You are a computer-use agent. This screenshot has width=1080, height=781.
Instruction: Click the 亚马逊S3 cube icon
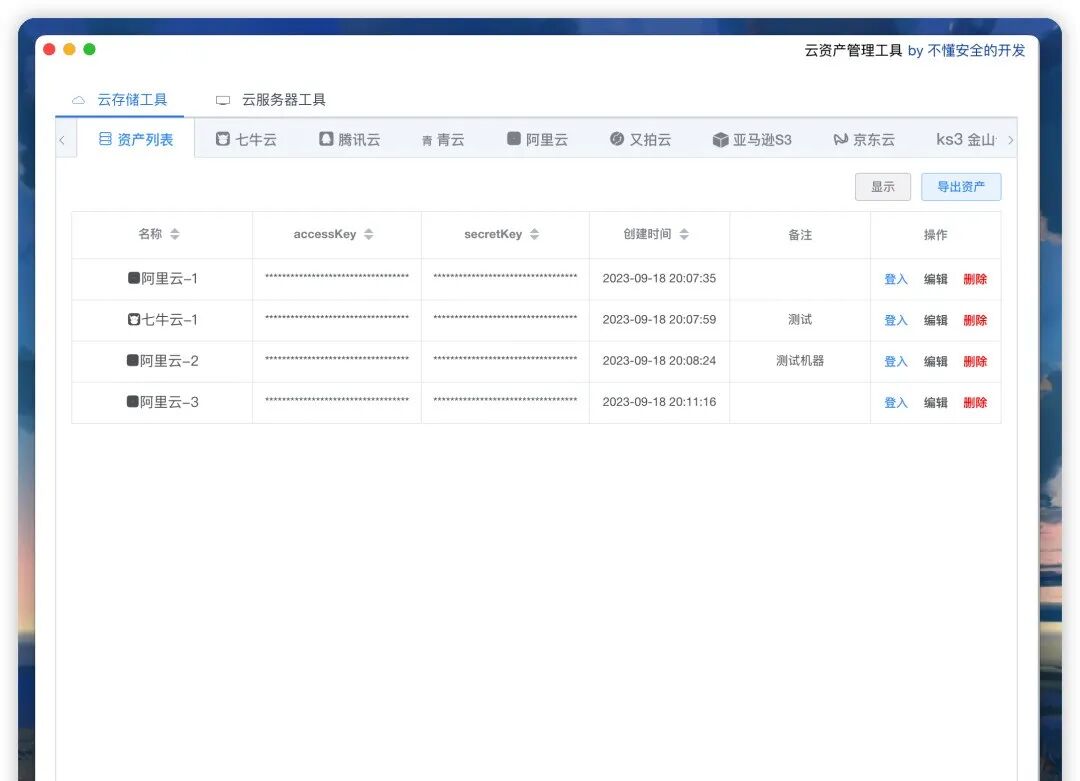coord(720,140)
